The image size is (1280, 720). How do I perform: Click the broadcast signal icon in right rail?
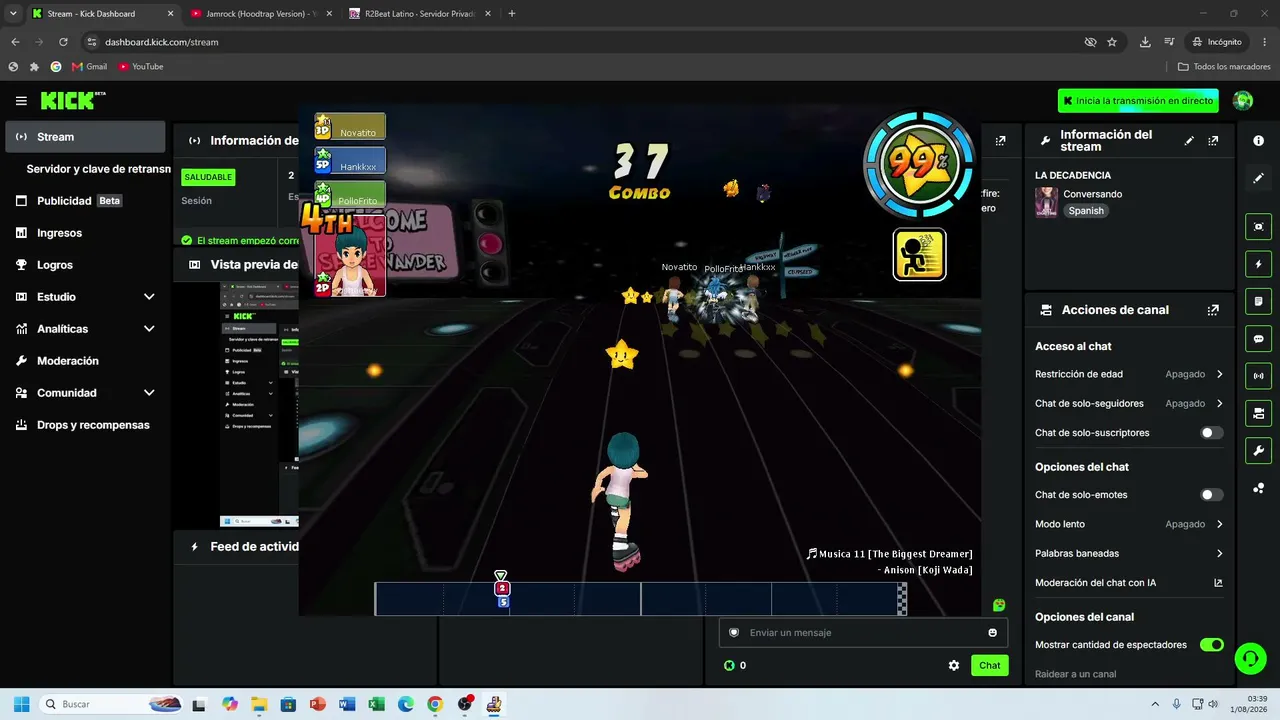[1258, 376]
